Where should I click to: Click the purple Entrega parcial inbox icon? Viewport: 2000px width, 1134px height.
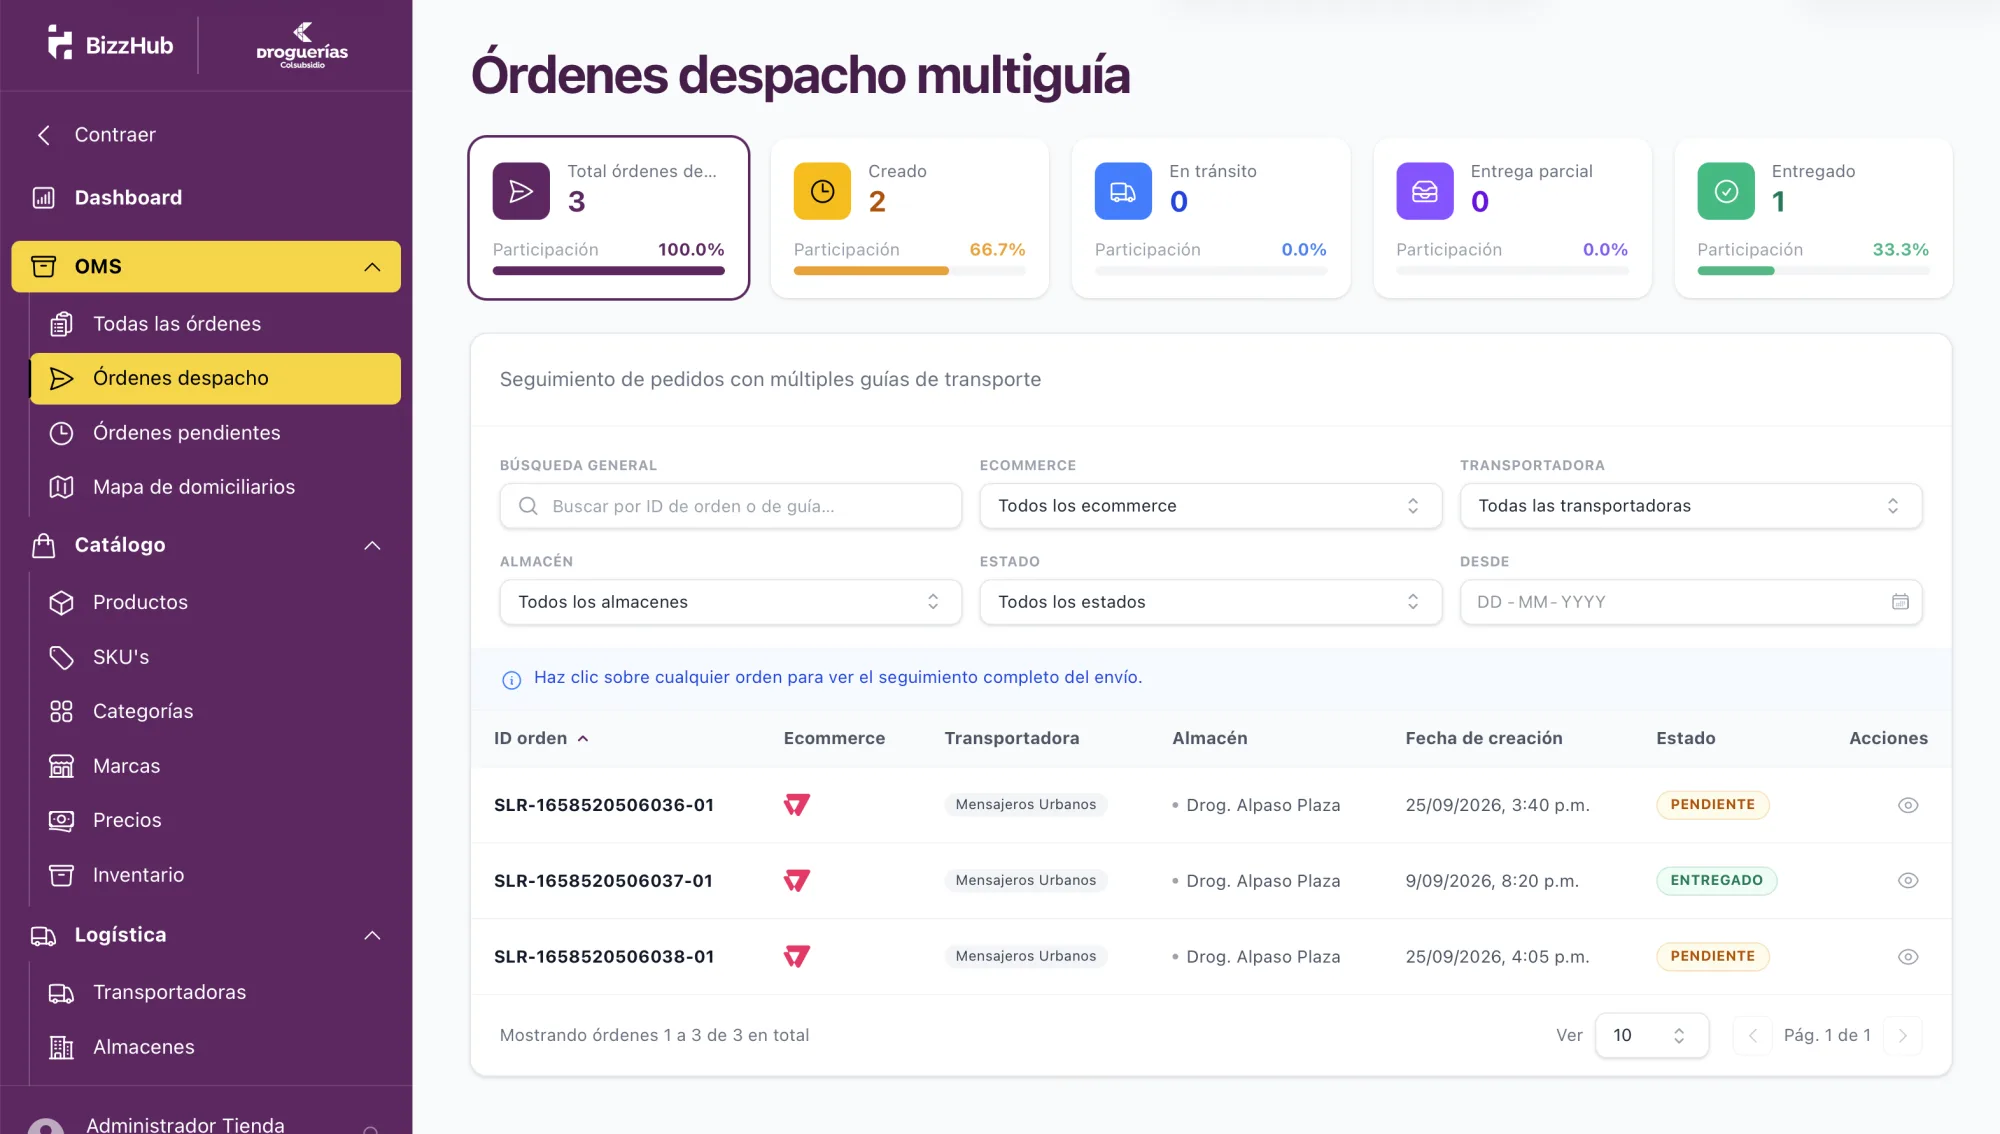1425,191
